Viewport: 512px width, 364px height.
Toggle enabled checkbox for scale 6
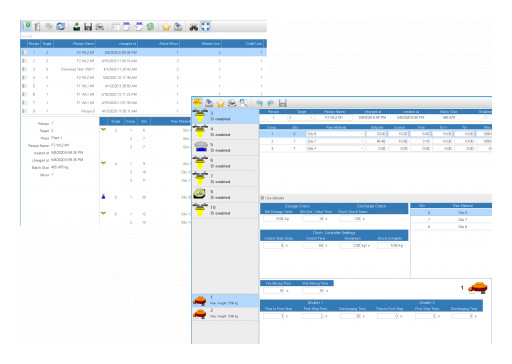(212, 166)
